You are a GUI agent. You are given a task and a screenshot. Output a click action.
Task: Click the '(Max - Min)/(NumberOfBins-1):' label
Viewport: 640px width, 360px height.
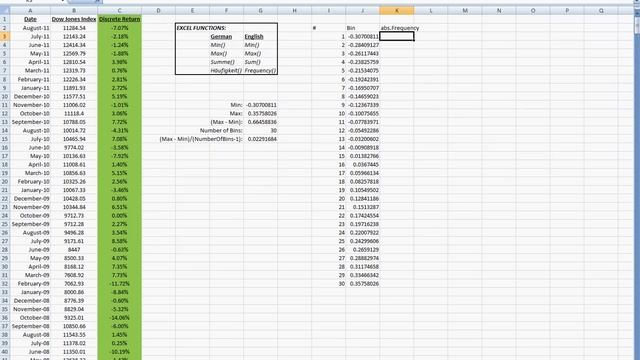pyautogui.click(x=201, y=139)
